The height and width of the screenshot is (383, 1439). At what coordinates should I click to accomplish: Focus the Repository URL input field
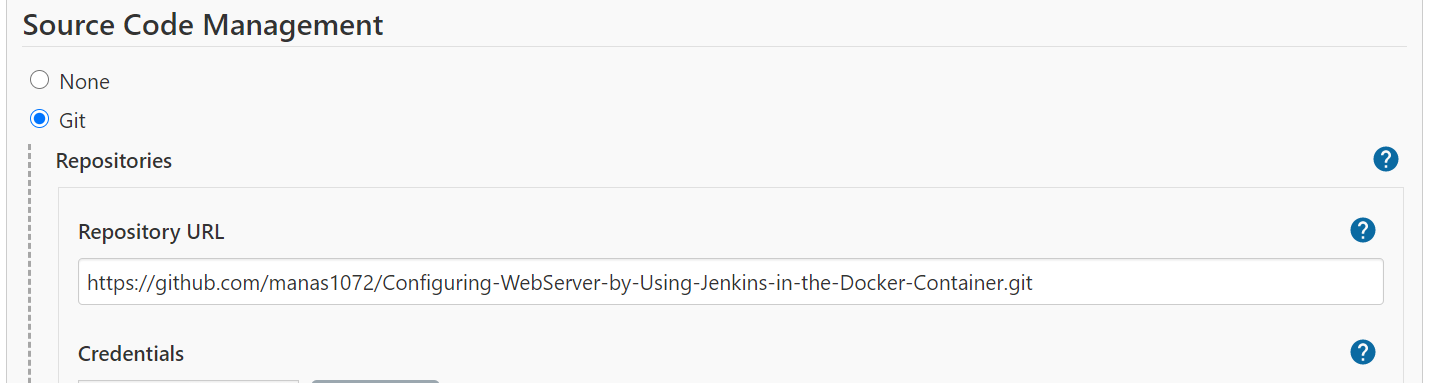coord(731,282)
